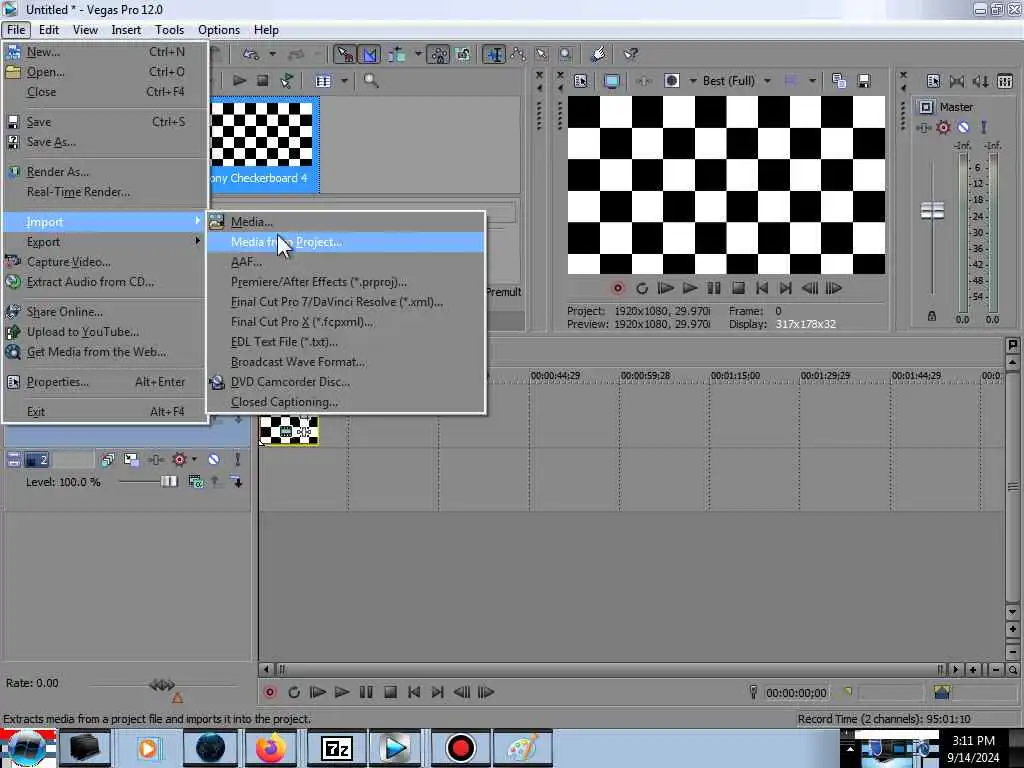Pick the AAF... import option
Screen dimensions: 1024x768
pos(346,262)
